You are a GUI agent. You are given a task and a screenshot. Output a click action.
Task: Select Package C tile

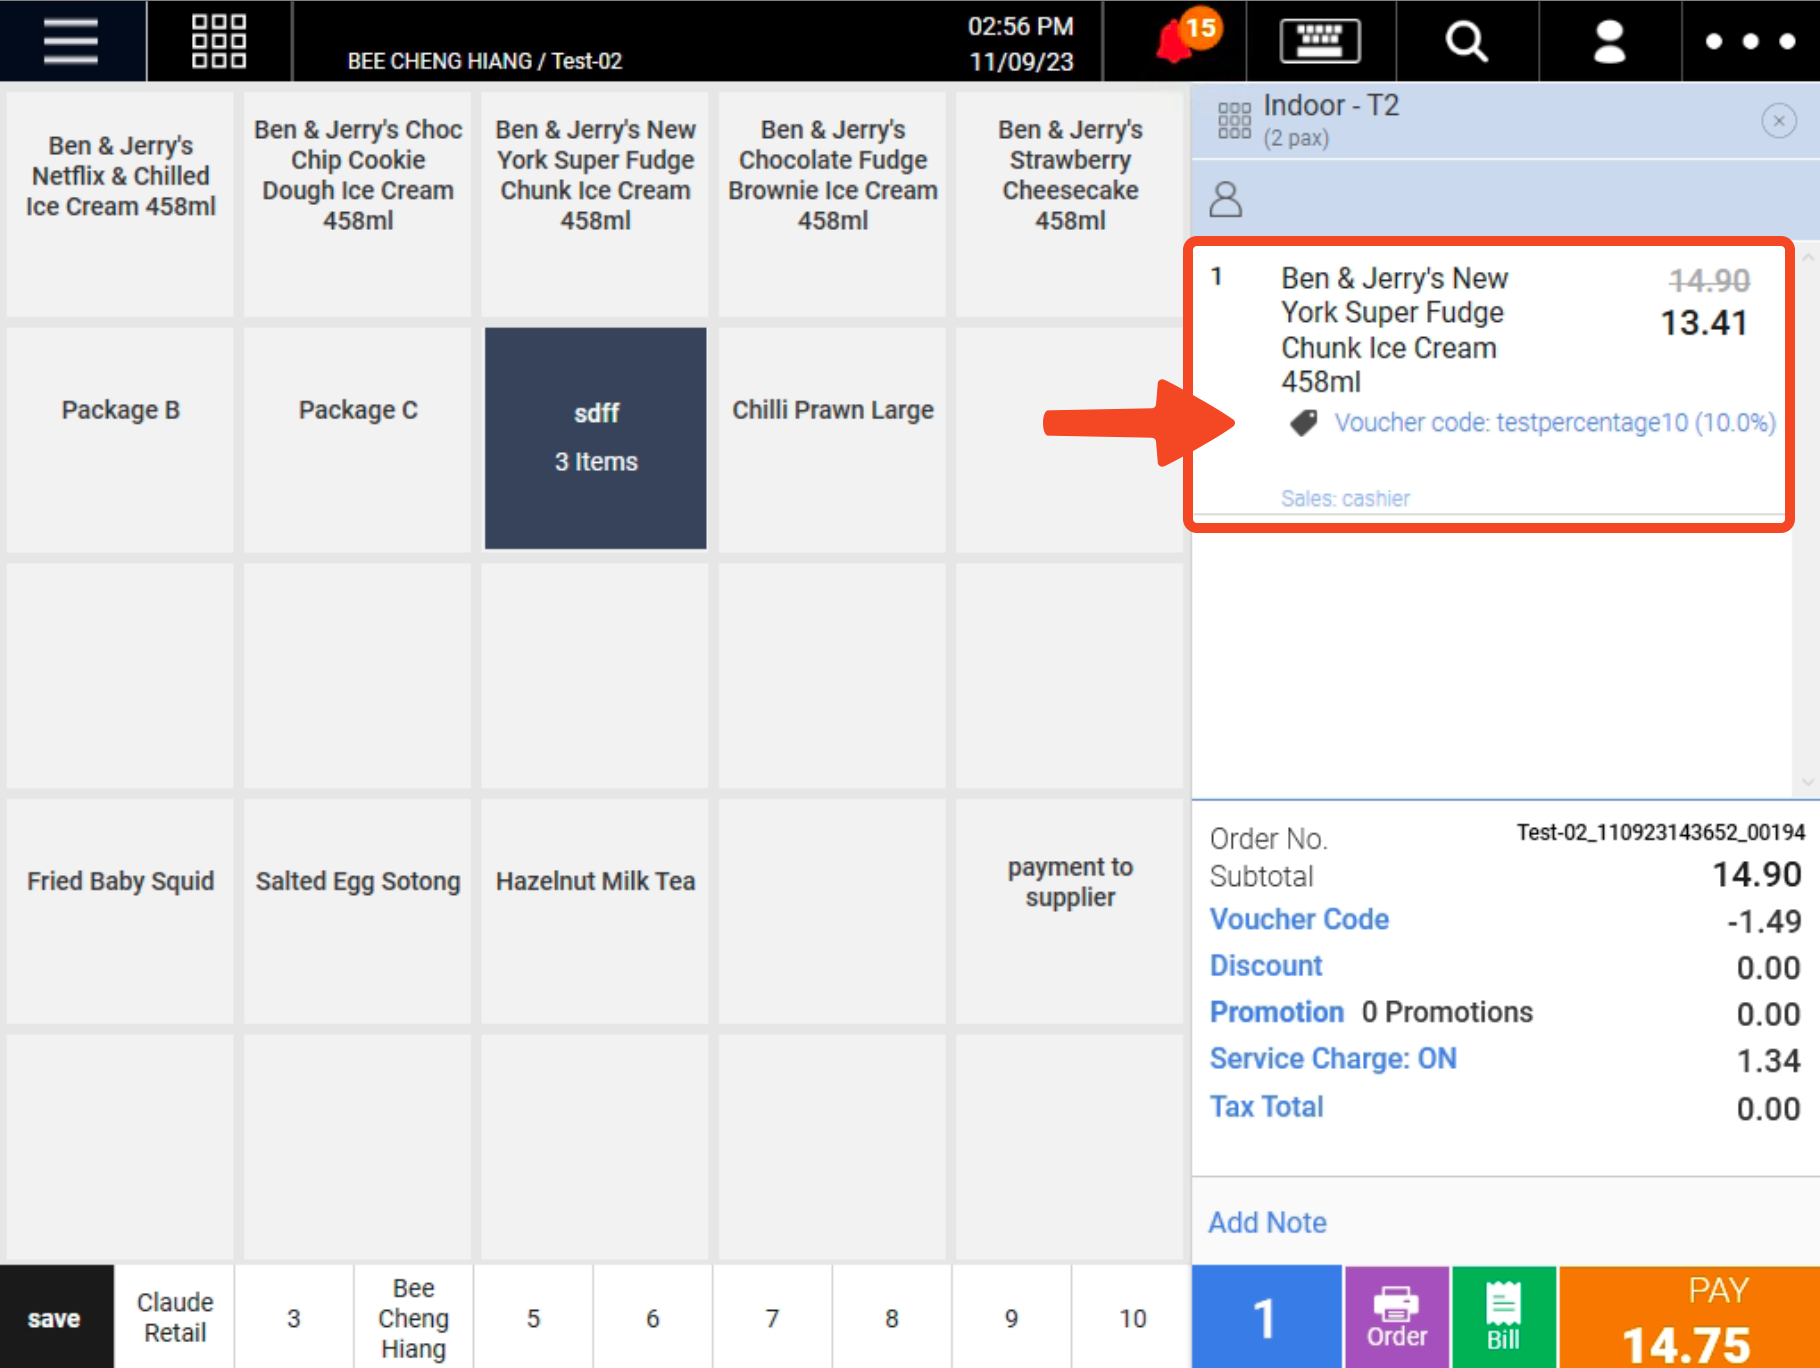click(x=358, y=439)
